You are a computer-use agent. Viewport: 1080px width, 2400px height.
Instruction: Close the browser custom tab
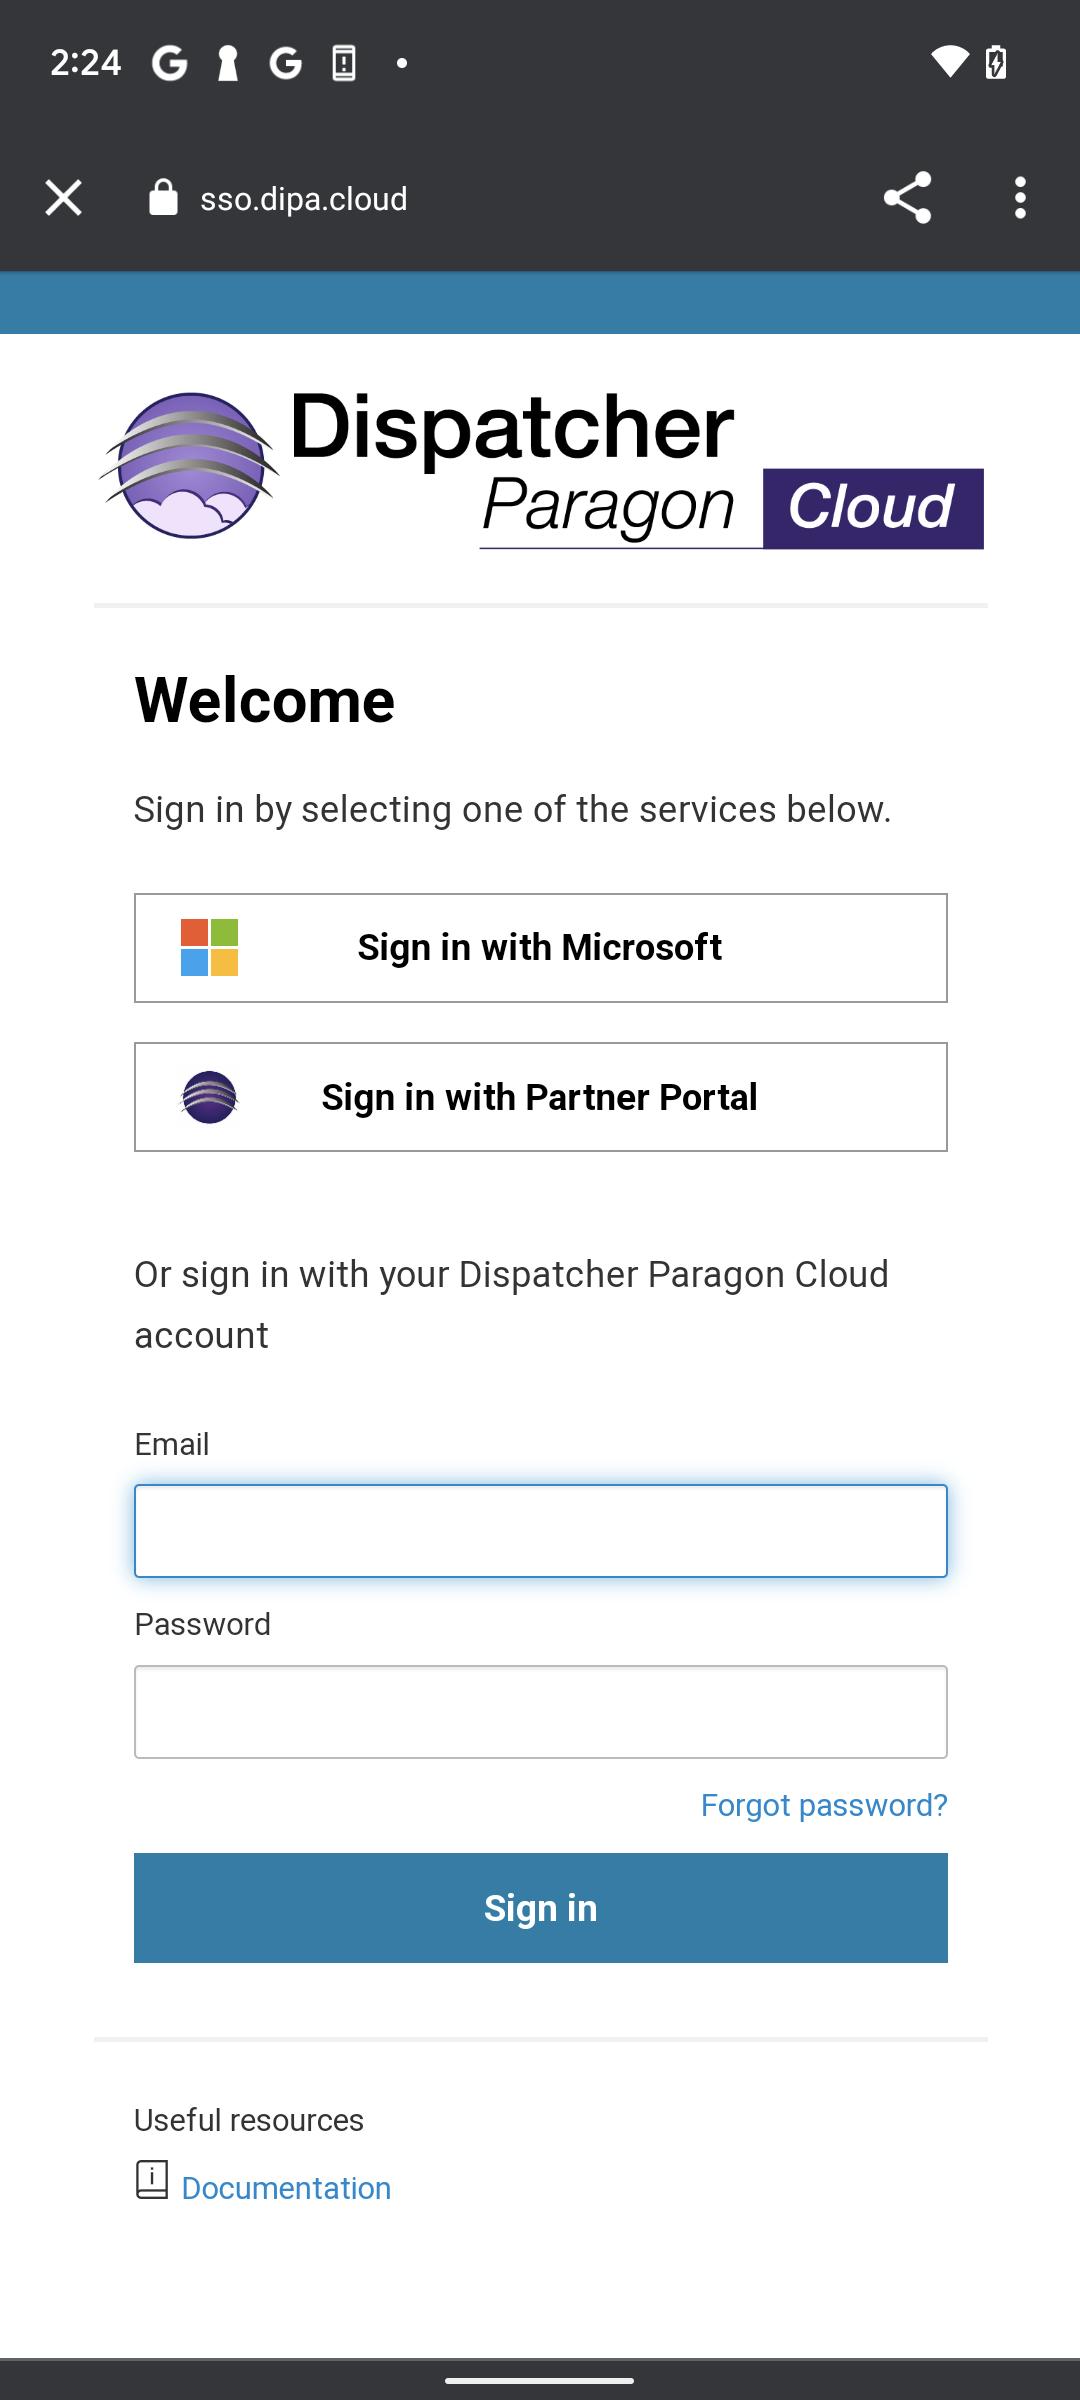click(x=63, y=198)
